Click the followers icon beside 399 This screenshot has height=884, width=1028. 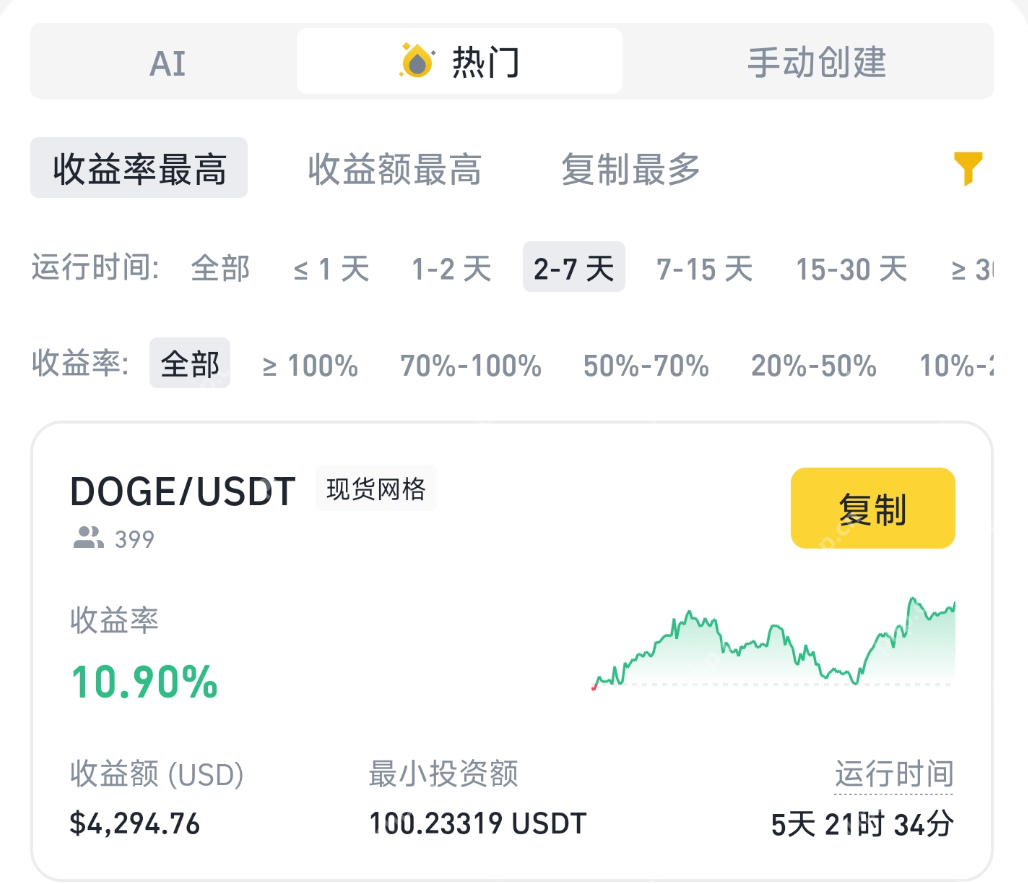(86, 539)
